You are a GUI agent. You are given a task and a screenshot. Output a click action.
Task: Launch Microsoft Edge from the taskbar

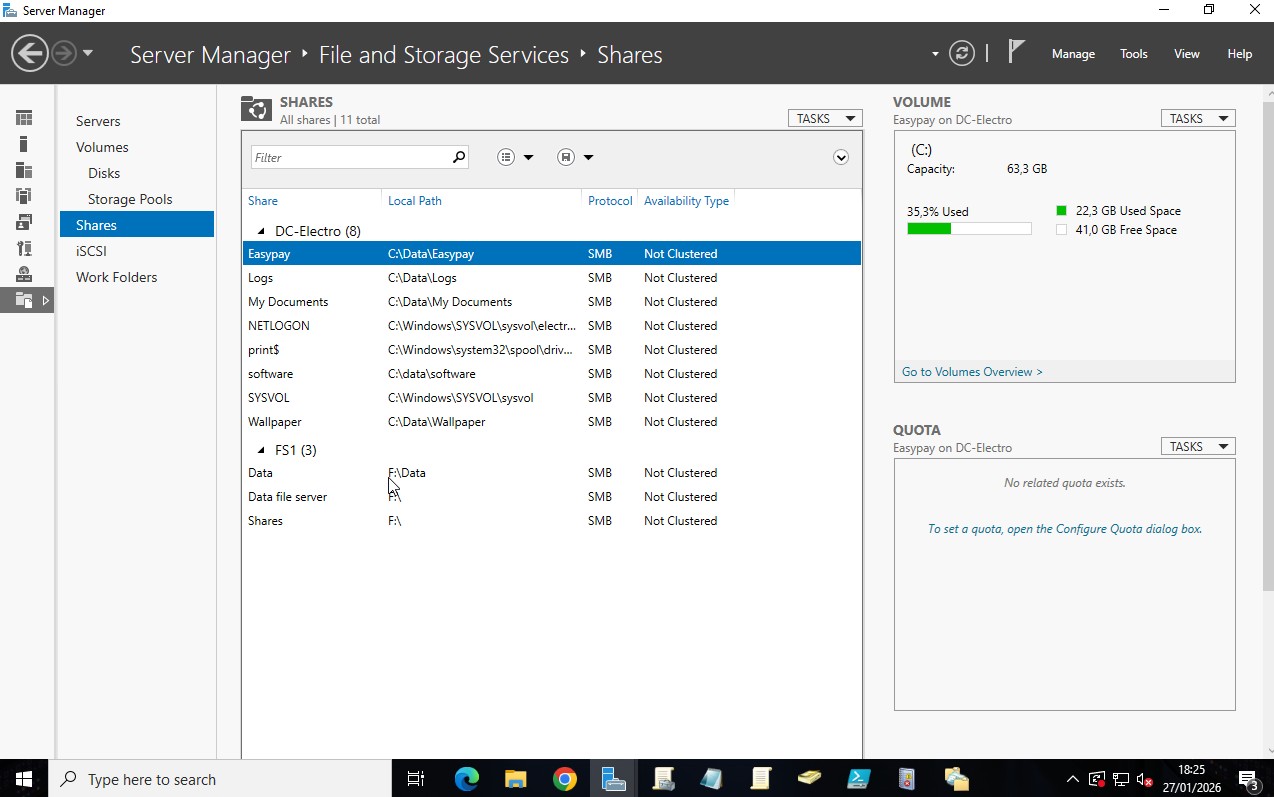click(467, 779)
